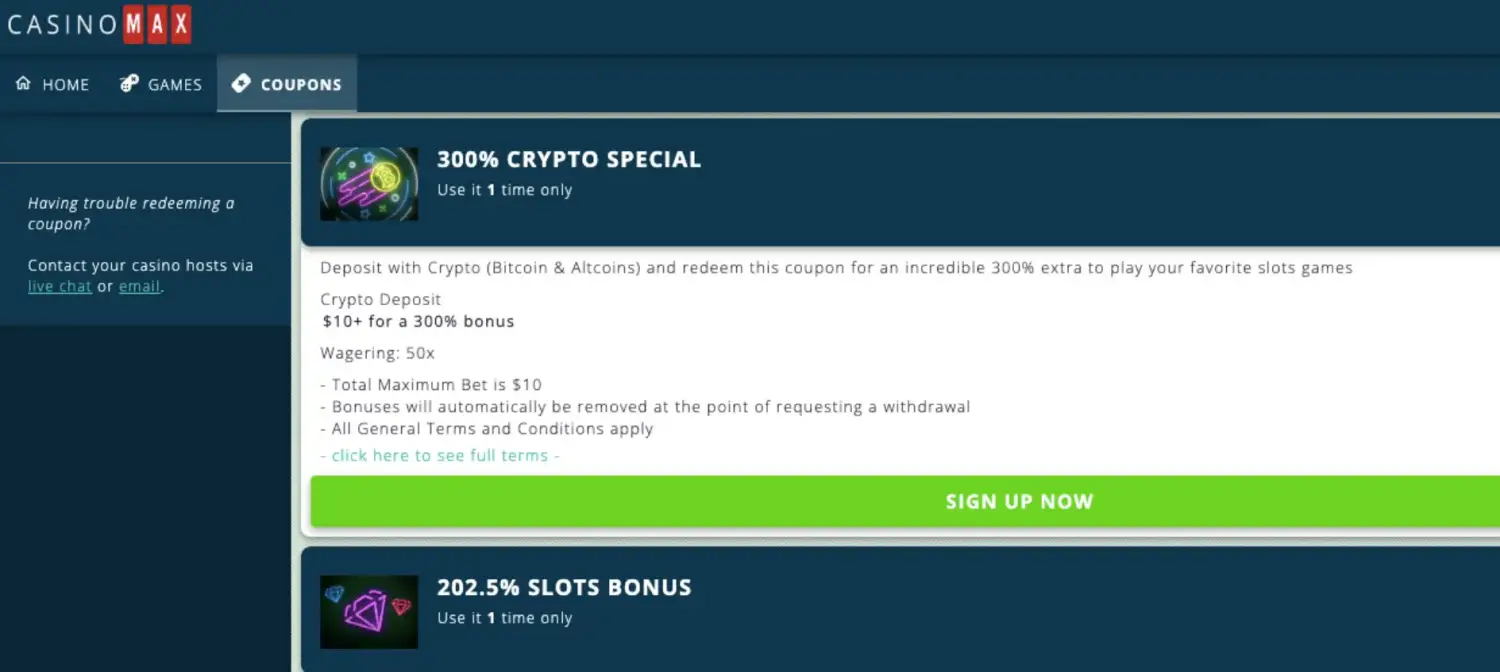Click the CasinoMax logo
The width and height of the screenshot is (1500, 672).
coord(98,24)
